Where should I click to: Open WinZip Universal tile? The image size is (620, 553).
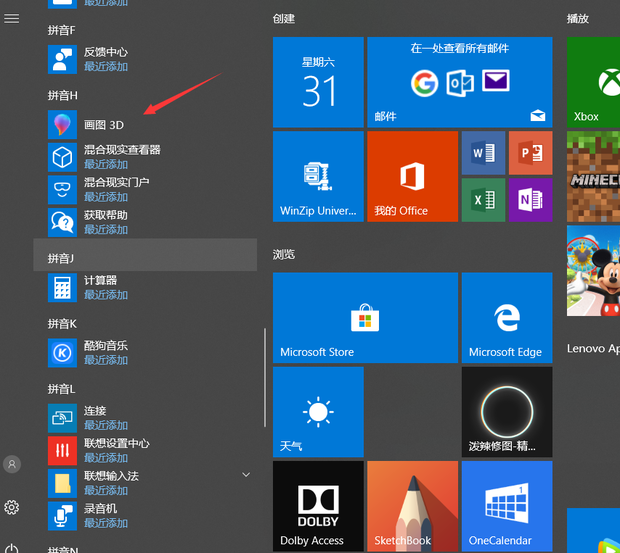(x=318, y=176)
